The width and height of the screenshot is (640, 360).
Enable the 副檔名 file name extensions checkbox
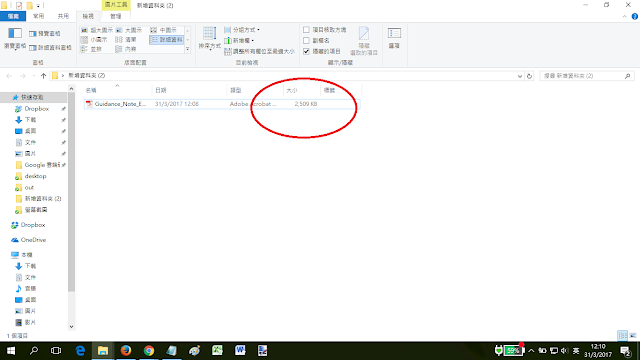pyautogui.click(x=316, y=40)
